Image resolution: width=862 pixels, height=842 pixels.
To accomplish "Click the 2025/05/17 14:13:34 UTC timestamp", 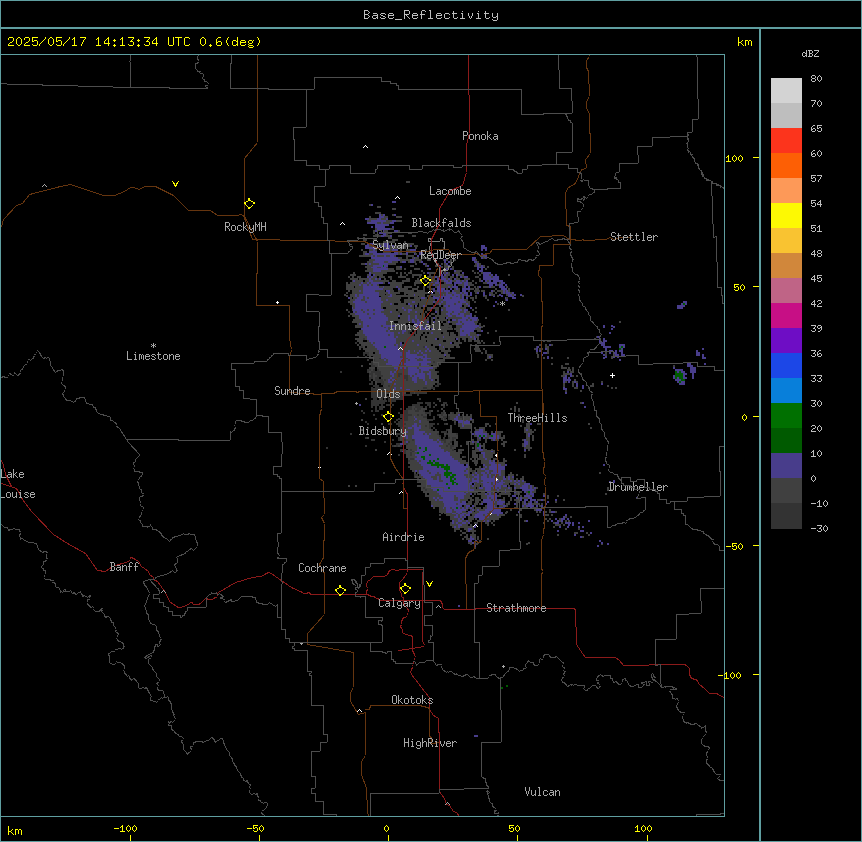I will [x=134, y=42].
